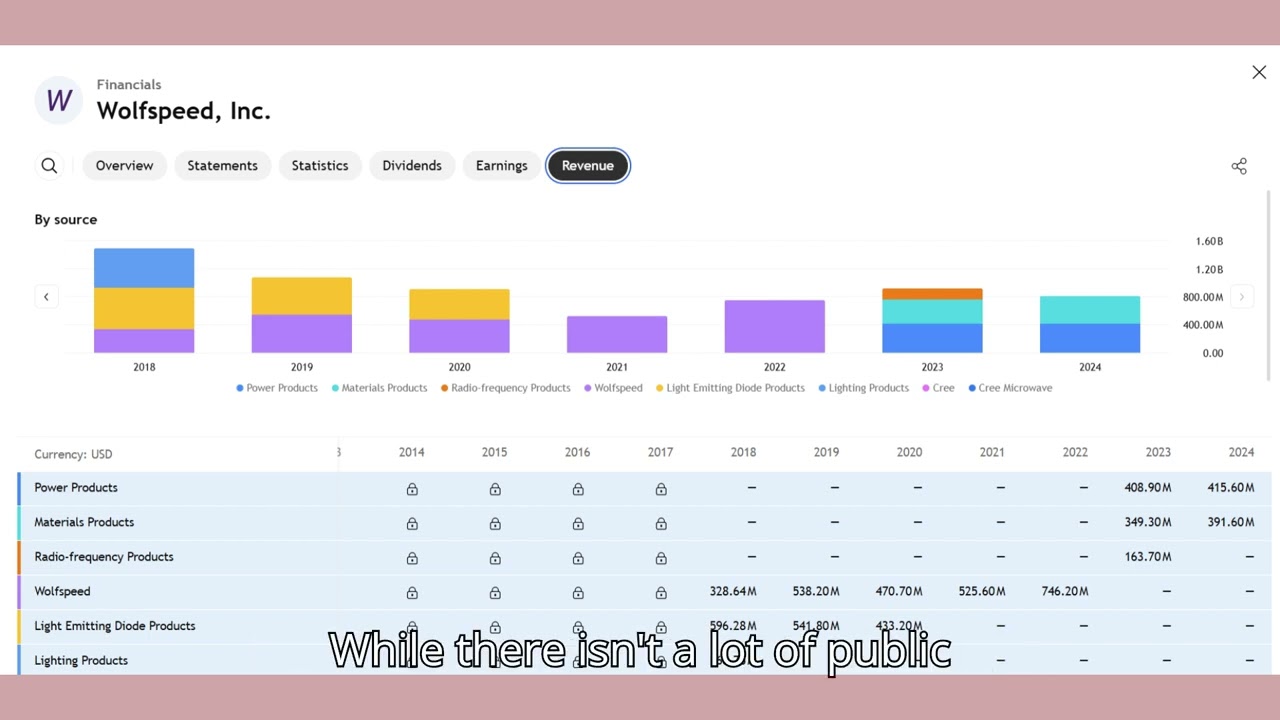Click lock icon for Power Products 2016
The height and width of the screenshot is (720, 1280).
pyautogui.click(x=578, y=489)
